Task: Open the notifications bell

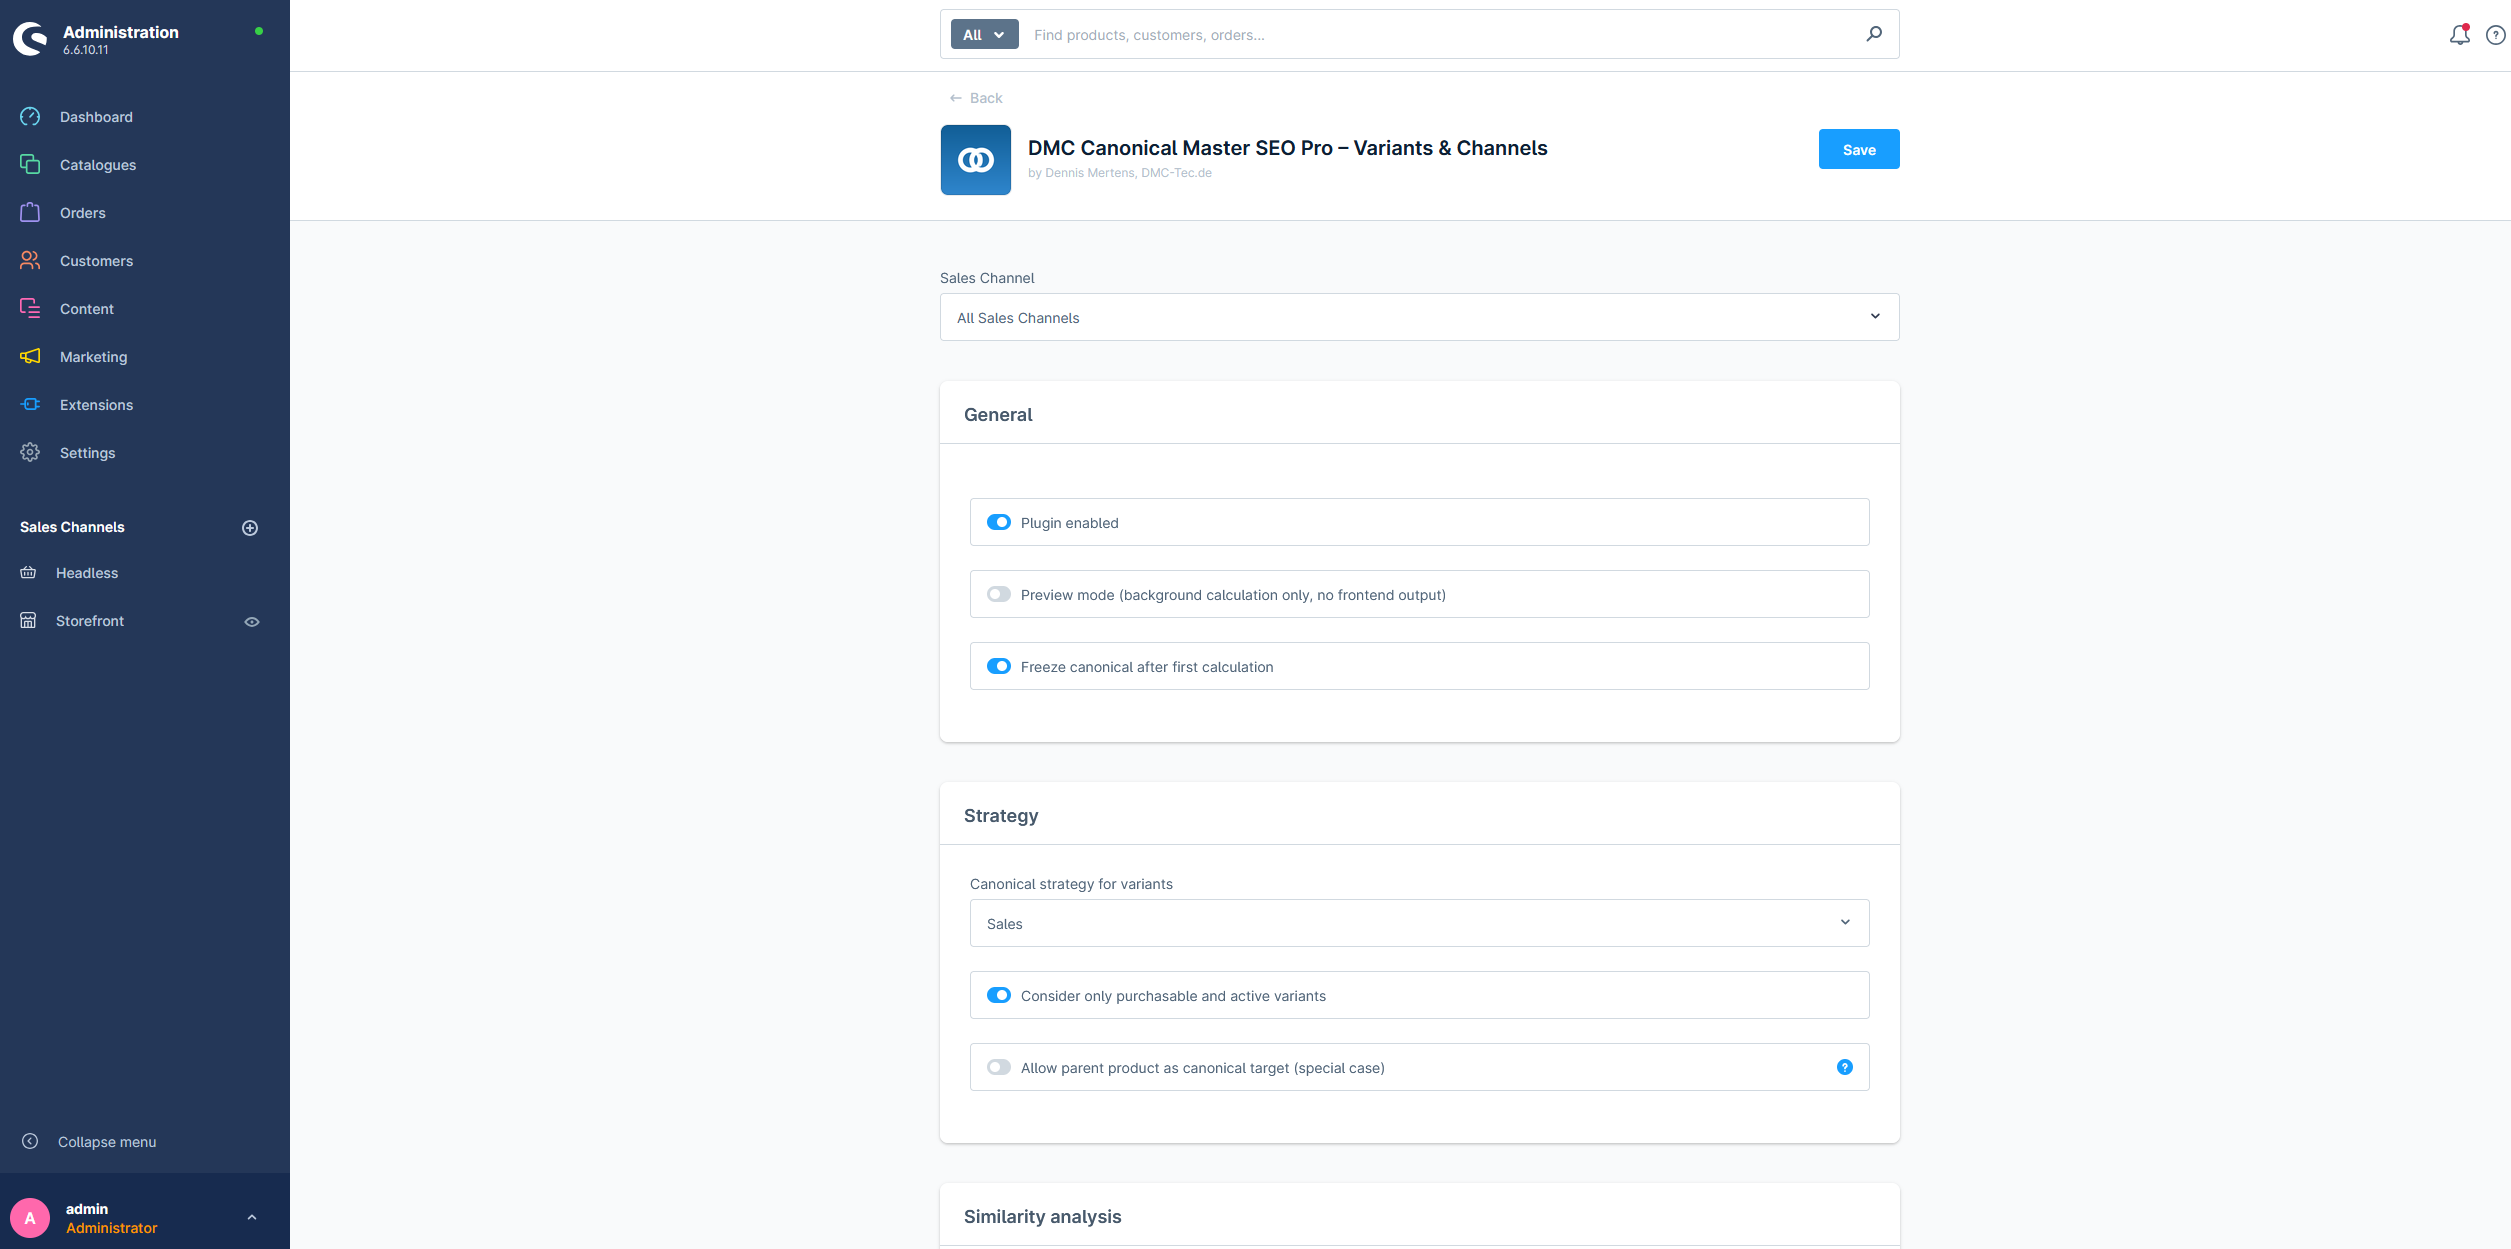Action: click(x=2459, y=35)
